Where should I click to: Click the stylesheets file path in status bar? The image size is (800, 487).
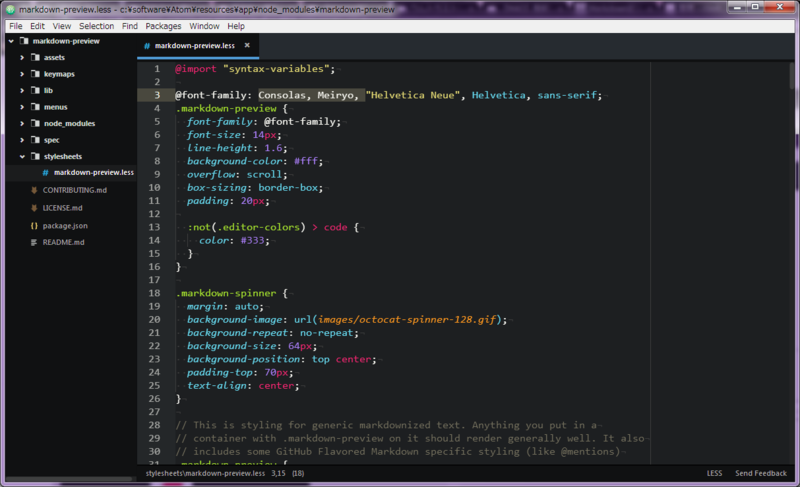click(x=205, y=473)
